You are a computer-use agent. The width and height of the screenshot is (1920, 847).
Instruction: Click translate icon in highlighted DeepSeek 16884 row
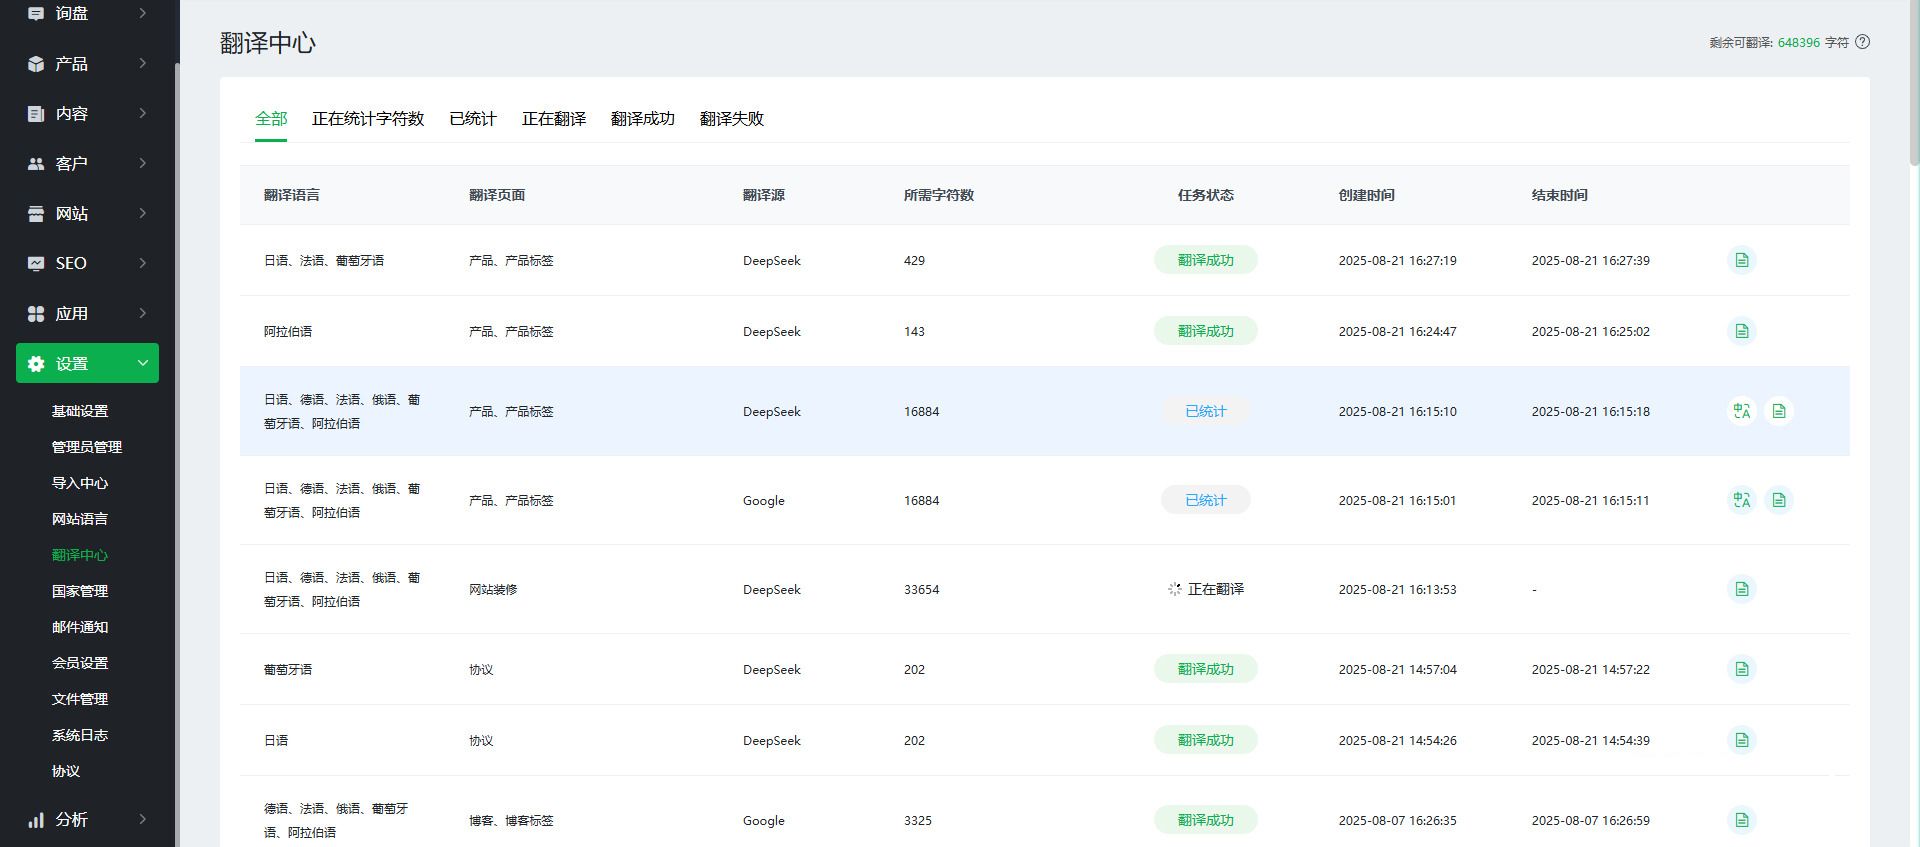[x=1742, y=411]
